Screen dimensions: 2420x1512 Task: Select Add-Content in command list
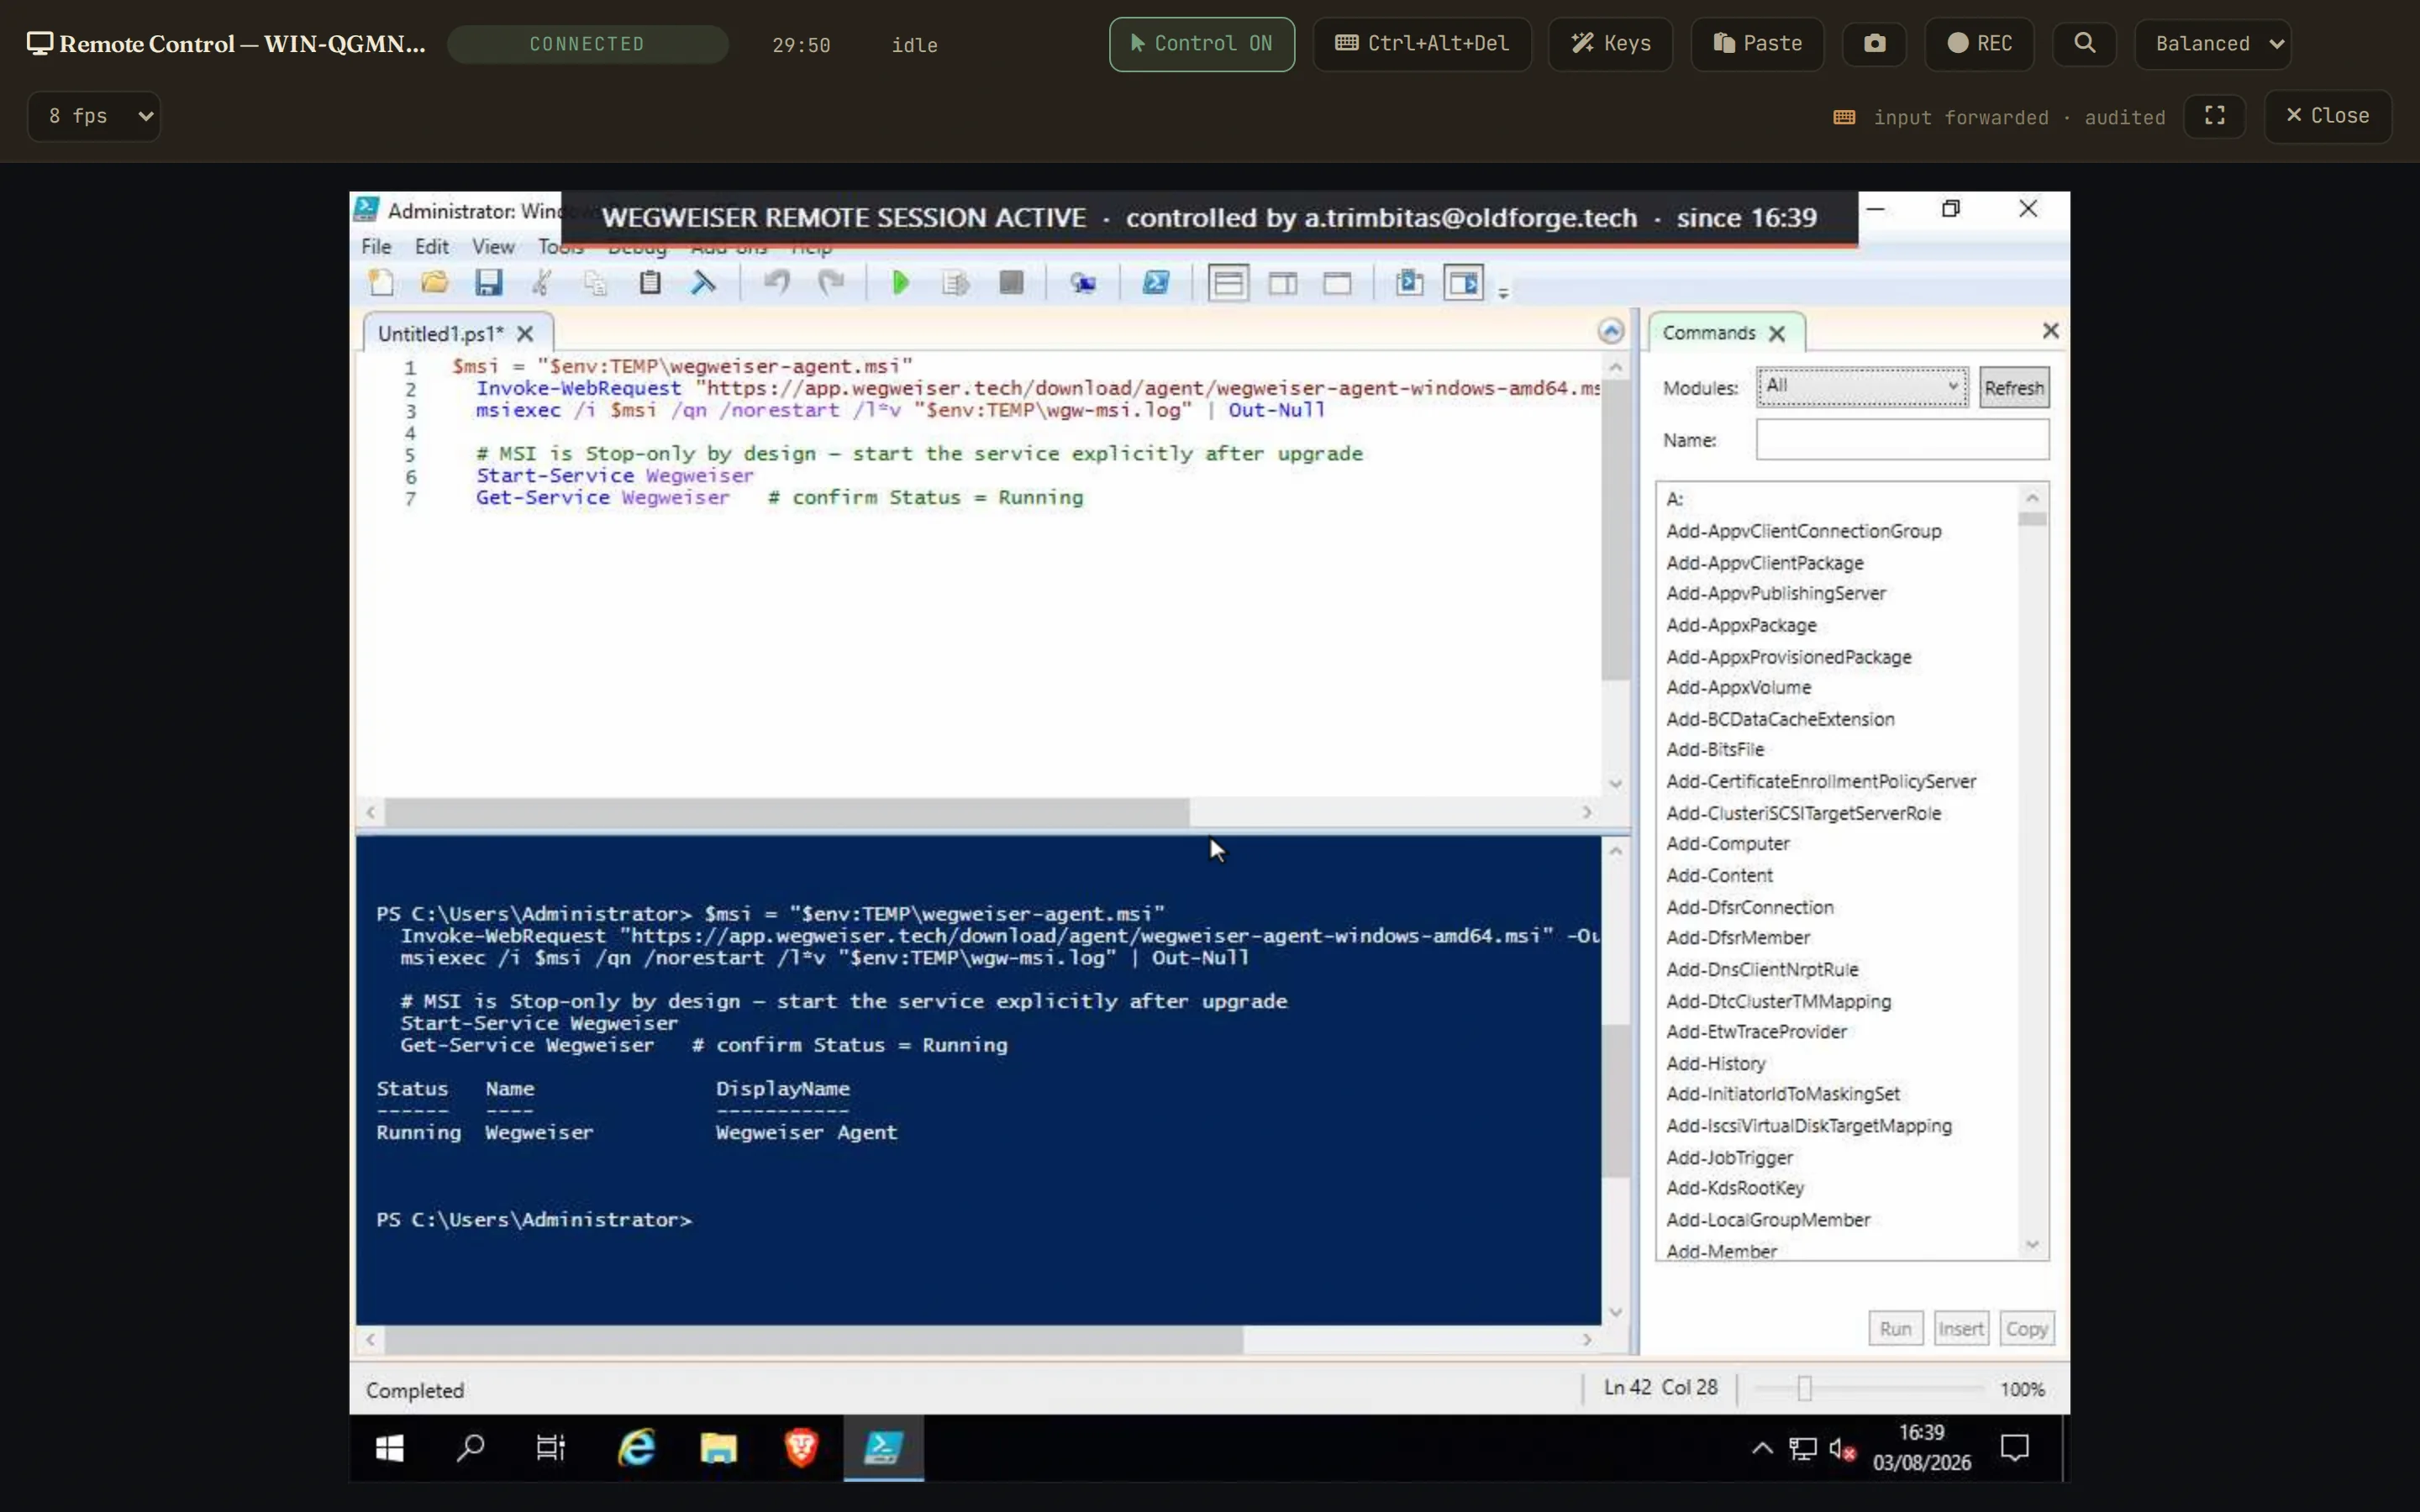pyautogui.click(x=1719, y=876)
